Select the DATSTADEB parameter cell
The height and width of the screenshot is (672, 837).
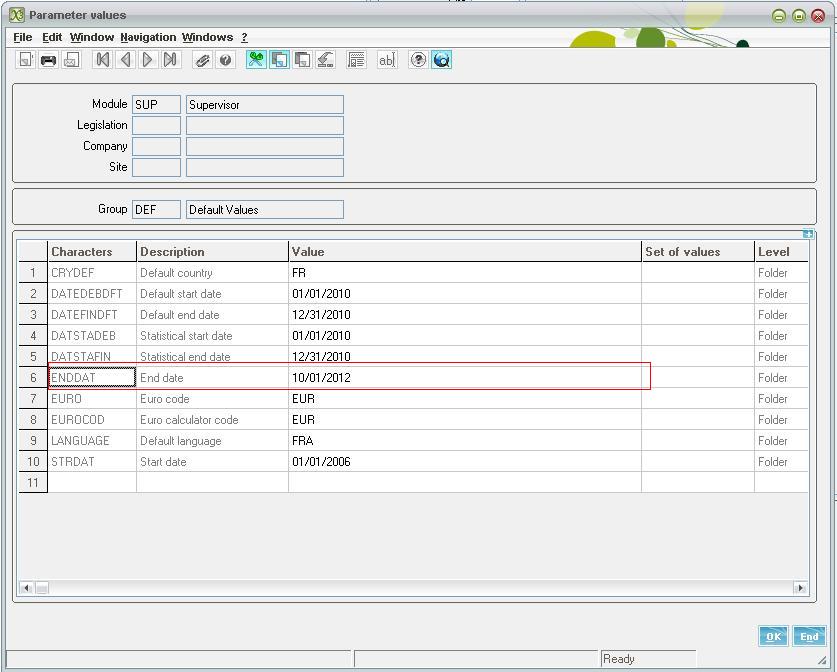click(92, 336)
